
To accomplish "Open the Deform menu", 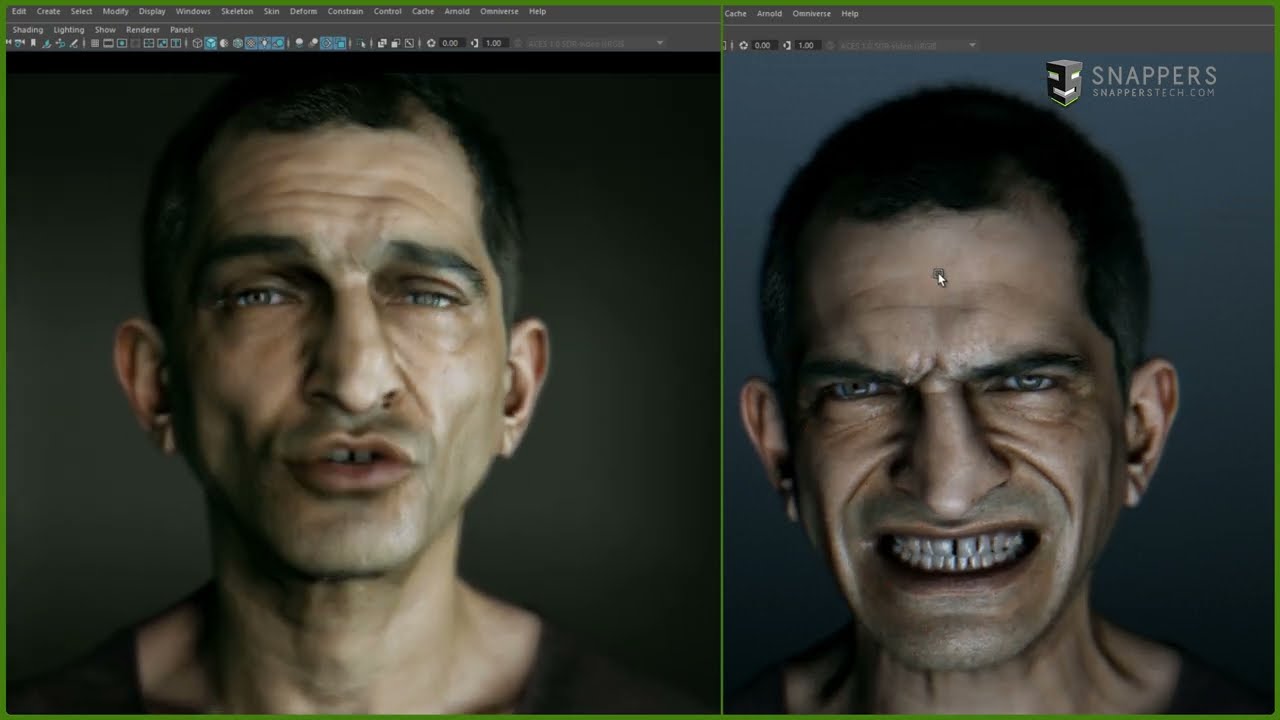I will [303, 12].
